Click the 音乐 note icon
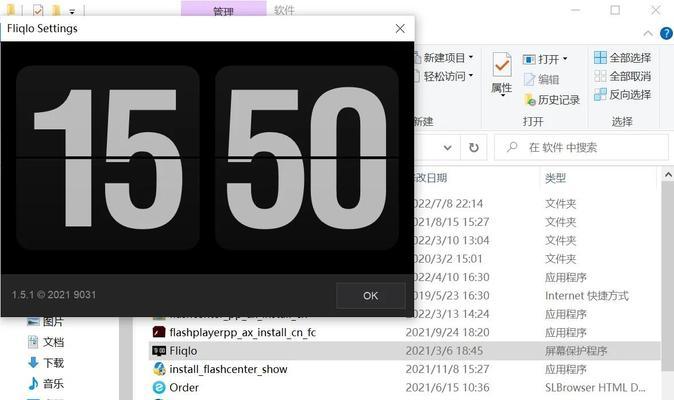 (x=33, y=383)
